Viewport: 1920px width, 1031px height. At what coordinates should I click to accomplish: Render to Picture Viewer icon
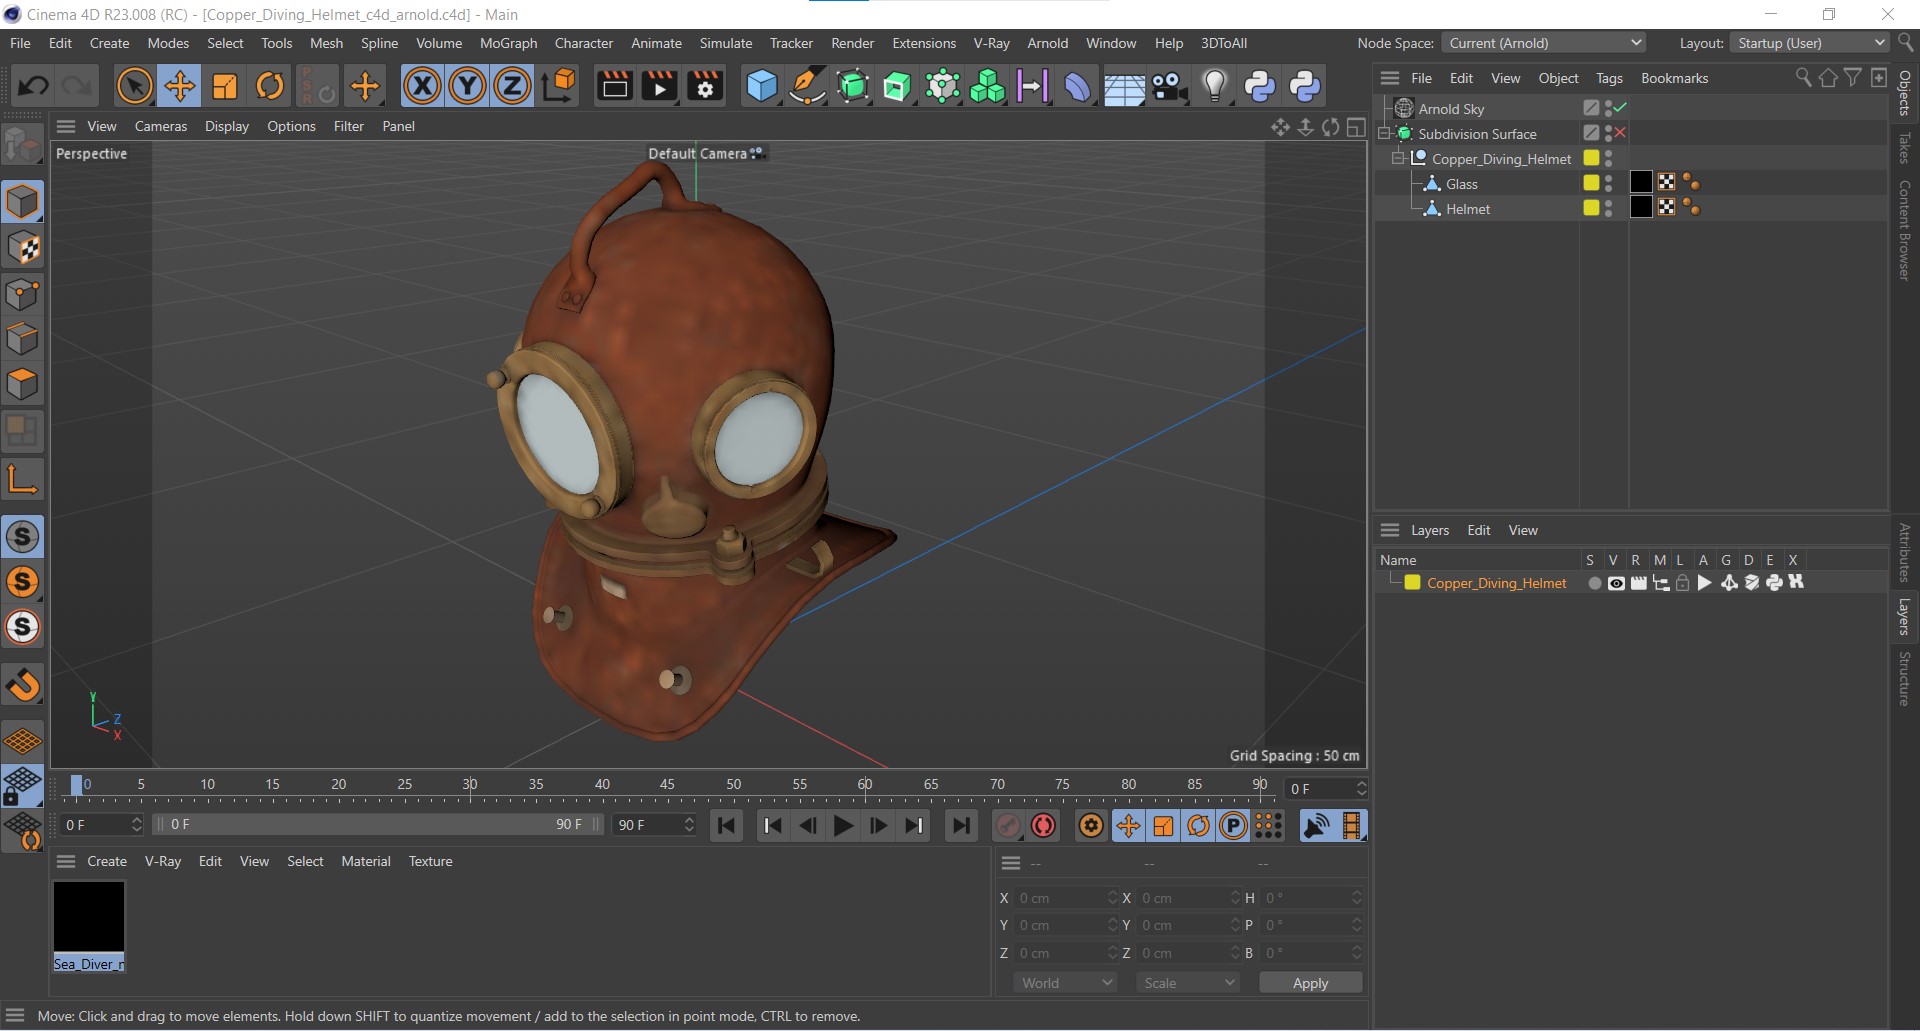click(659, 86)
